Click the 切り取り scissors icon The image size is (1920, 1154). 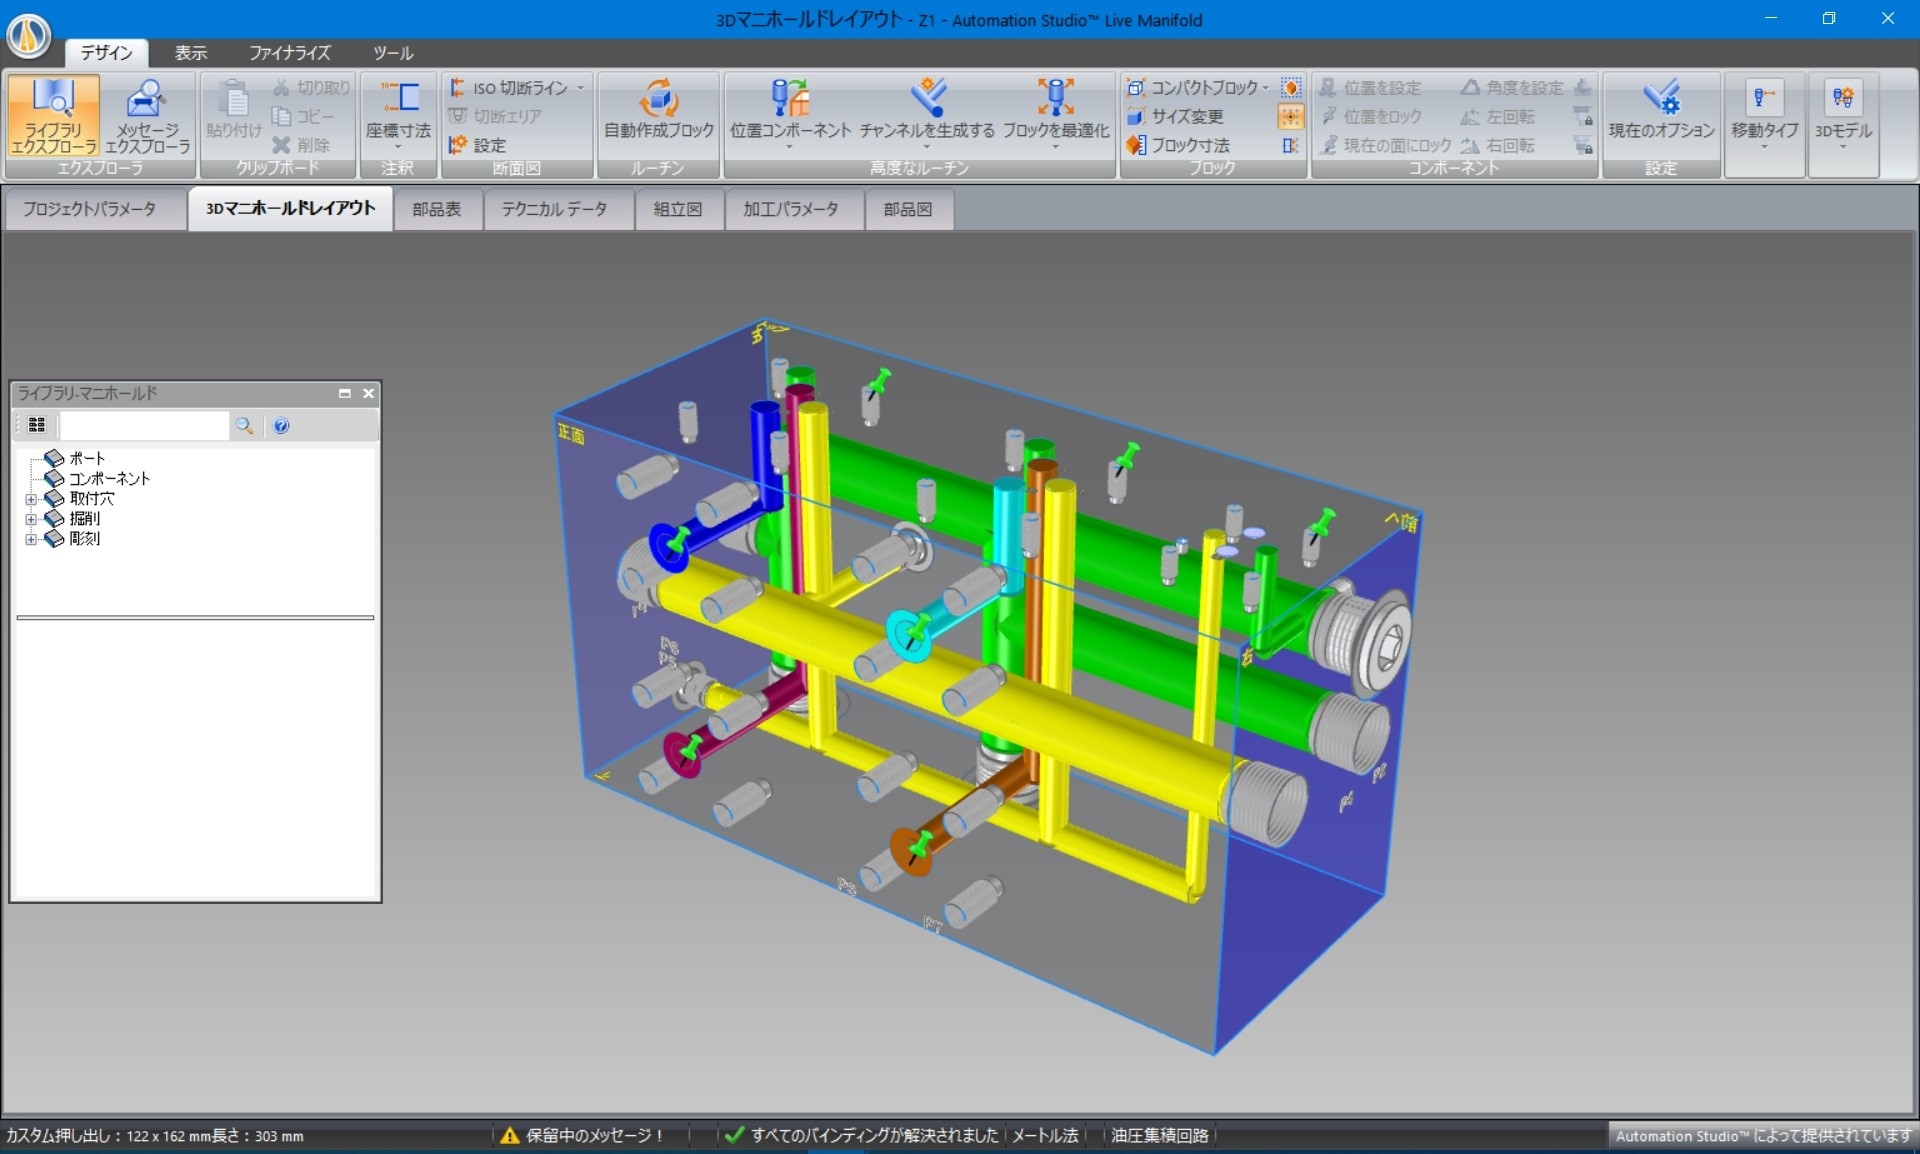[x=282, y=88]
